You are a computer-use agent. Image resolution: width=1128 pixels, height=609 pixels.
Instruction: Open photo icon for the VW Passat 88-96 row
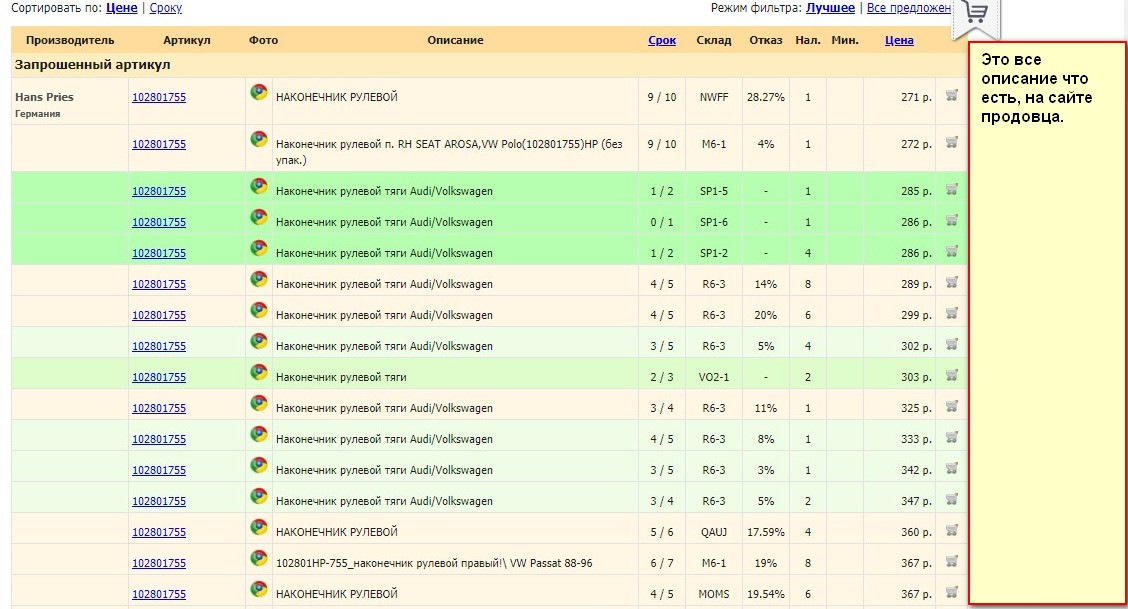coord(259,557)
